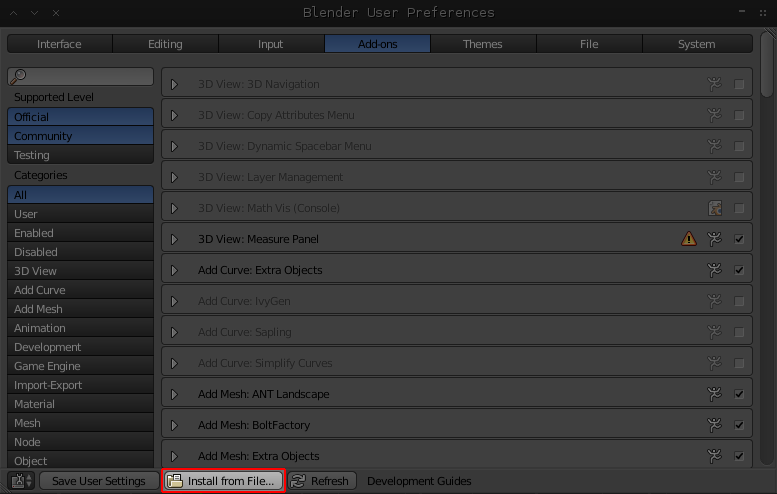
Task: Click the community icon for 3D Navigation
Action: tap(714, 84)
